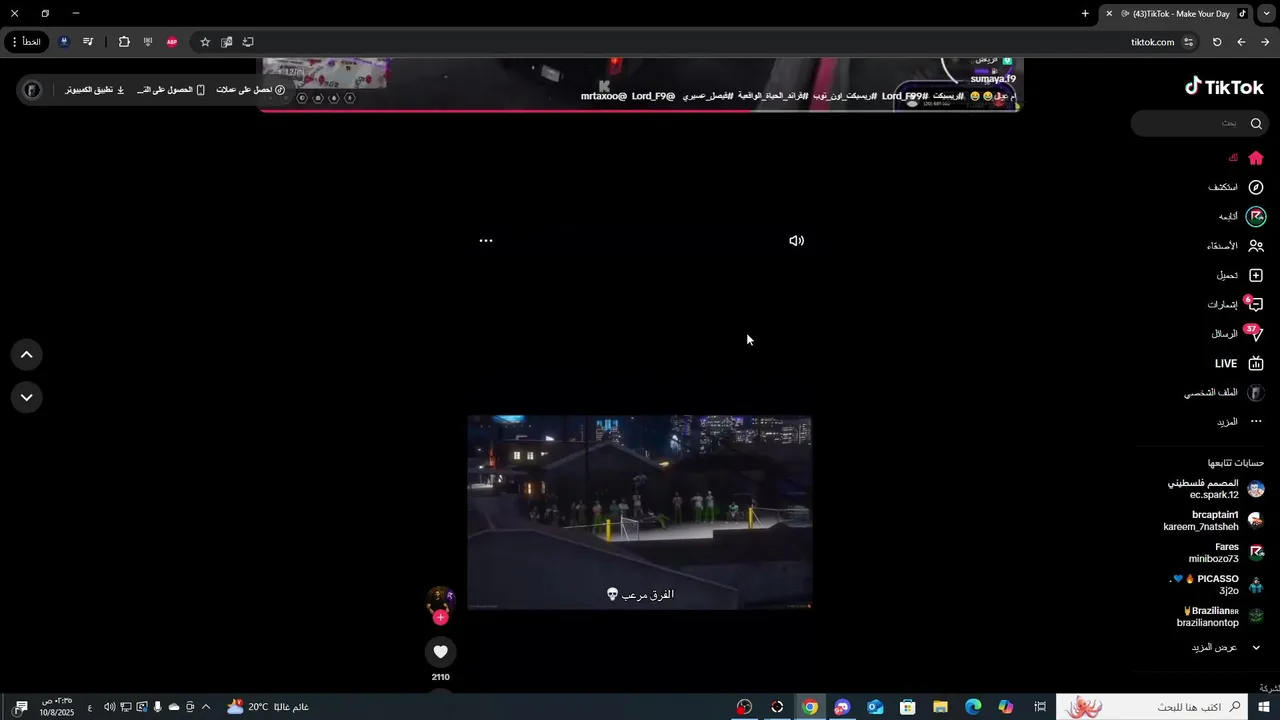Open the volume control in system tray

point(109,707)
